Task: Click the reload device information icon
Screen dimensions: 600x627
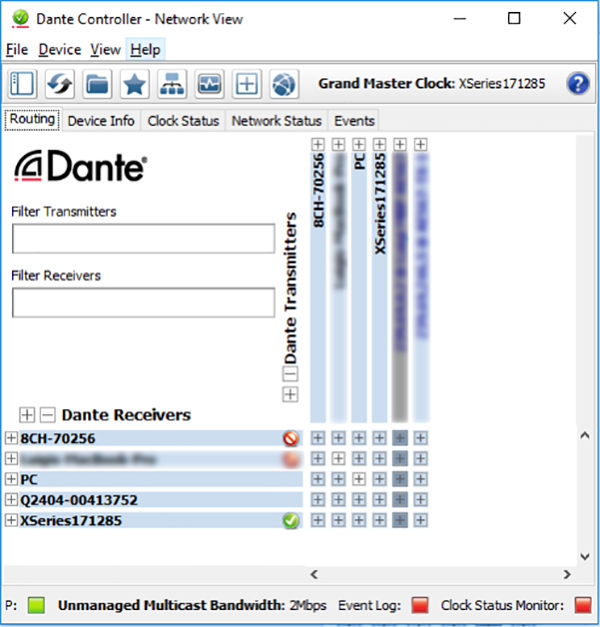Action: click(60, 84)
